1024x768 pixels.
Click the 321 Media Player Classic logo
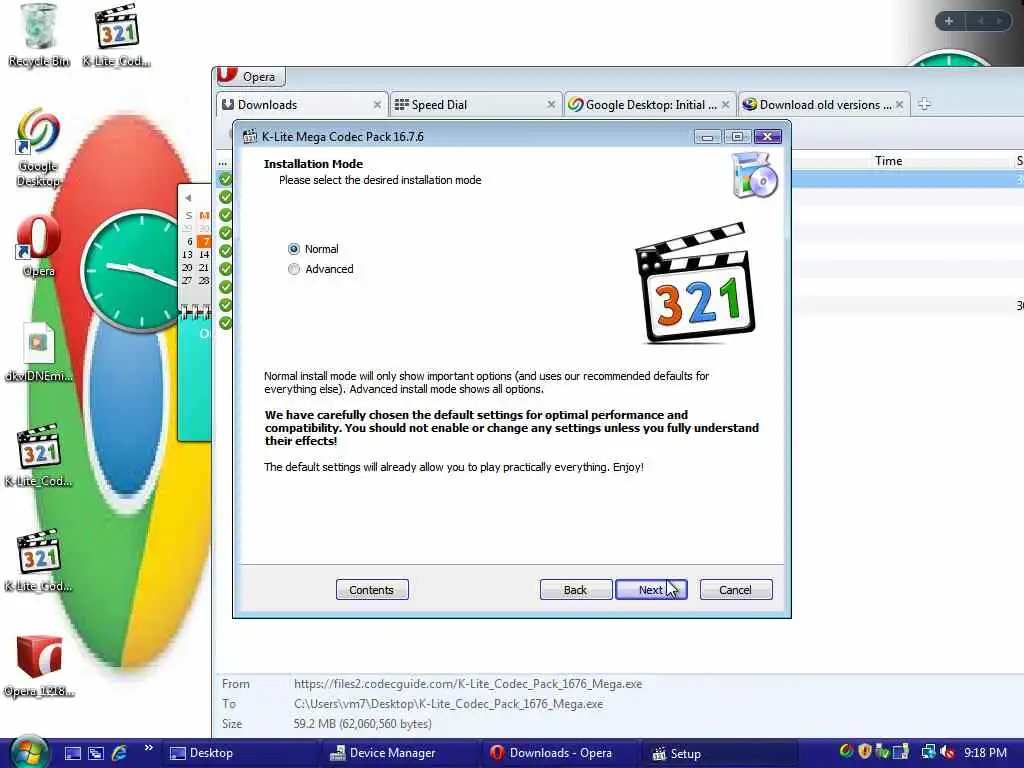tap(694, 283)
